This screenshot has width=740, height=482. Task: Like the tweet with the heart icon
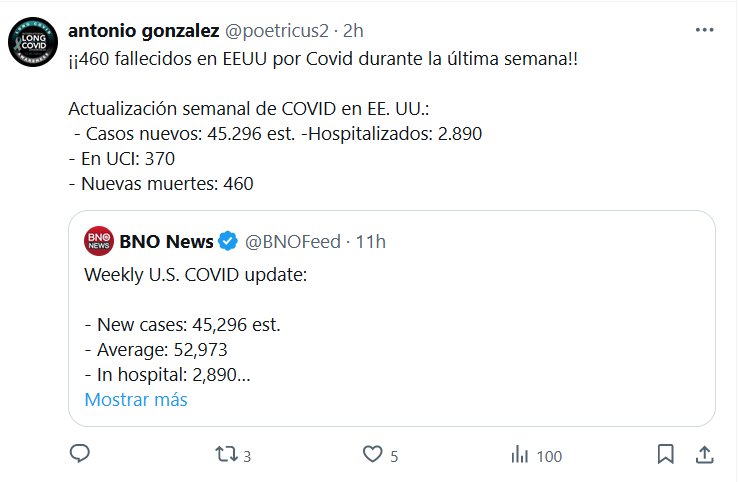point(372,455)
